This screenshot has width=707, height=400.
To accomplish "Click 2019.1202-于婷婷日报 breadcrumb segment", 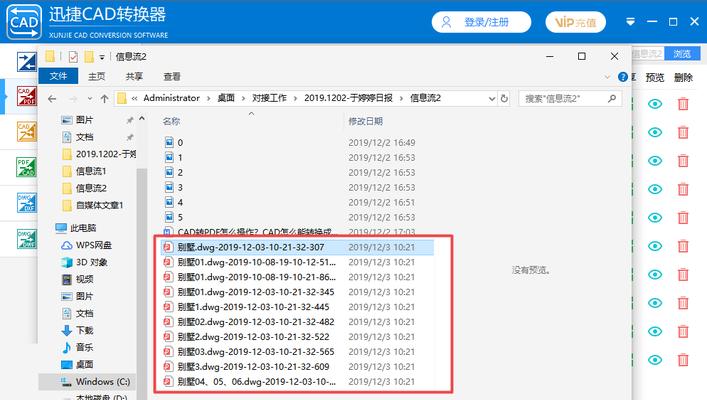I will [x=348, y=98].
